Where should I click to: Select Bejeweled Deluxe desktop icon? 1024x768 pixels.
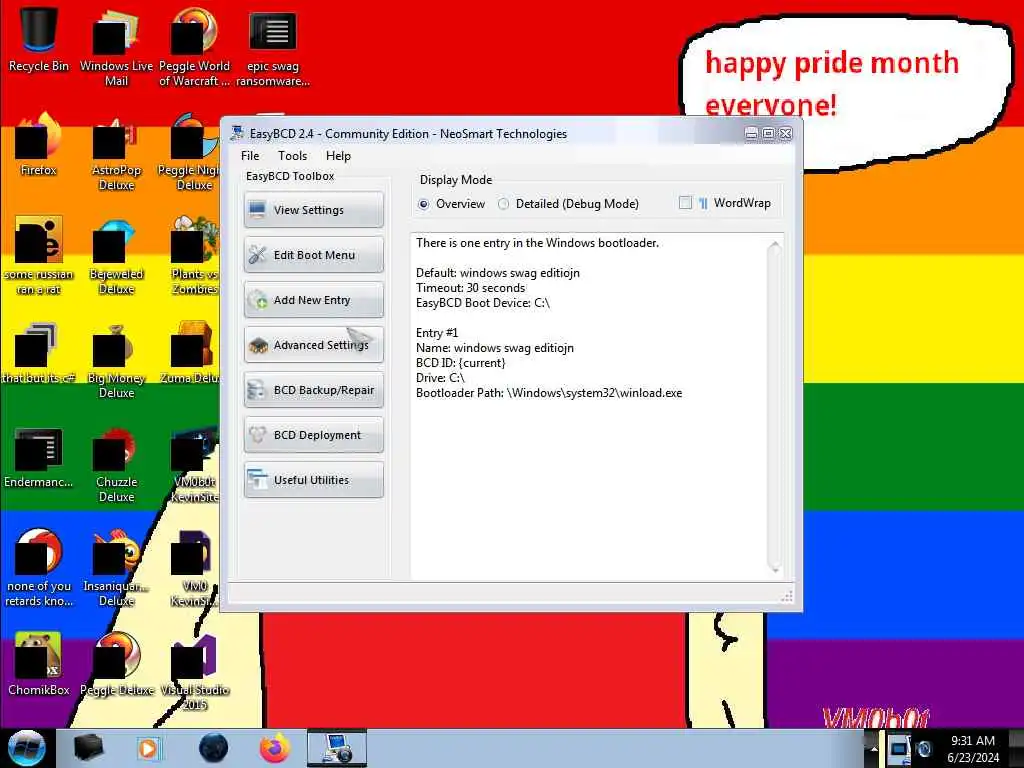point(116,256)
